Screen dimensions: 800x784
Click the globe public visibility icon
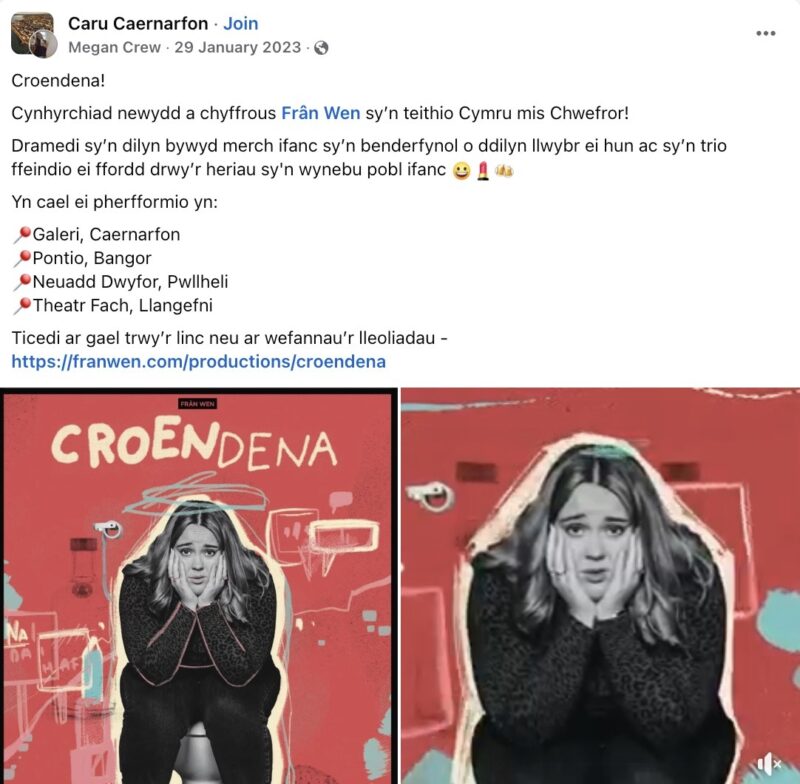(321, 47)
